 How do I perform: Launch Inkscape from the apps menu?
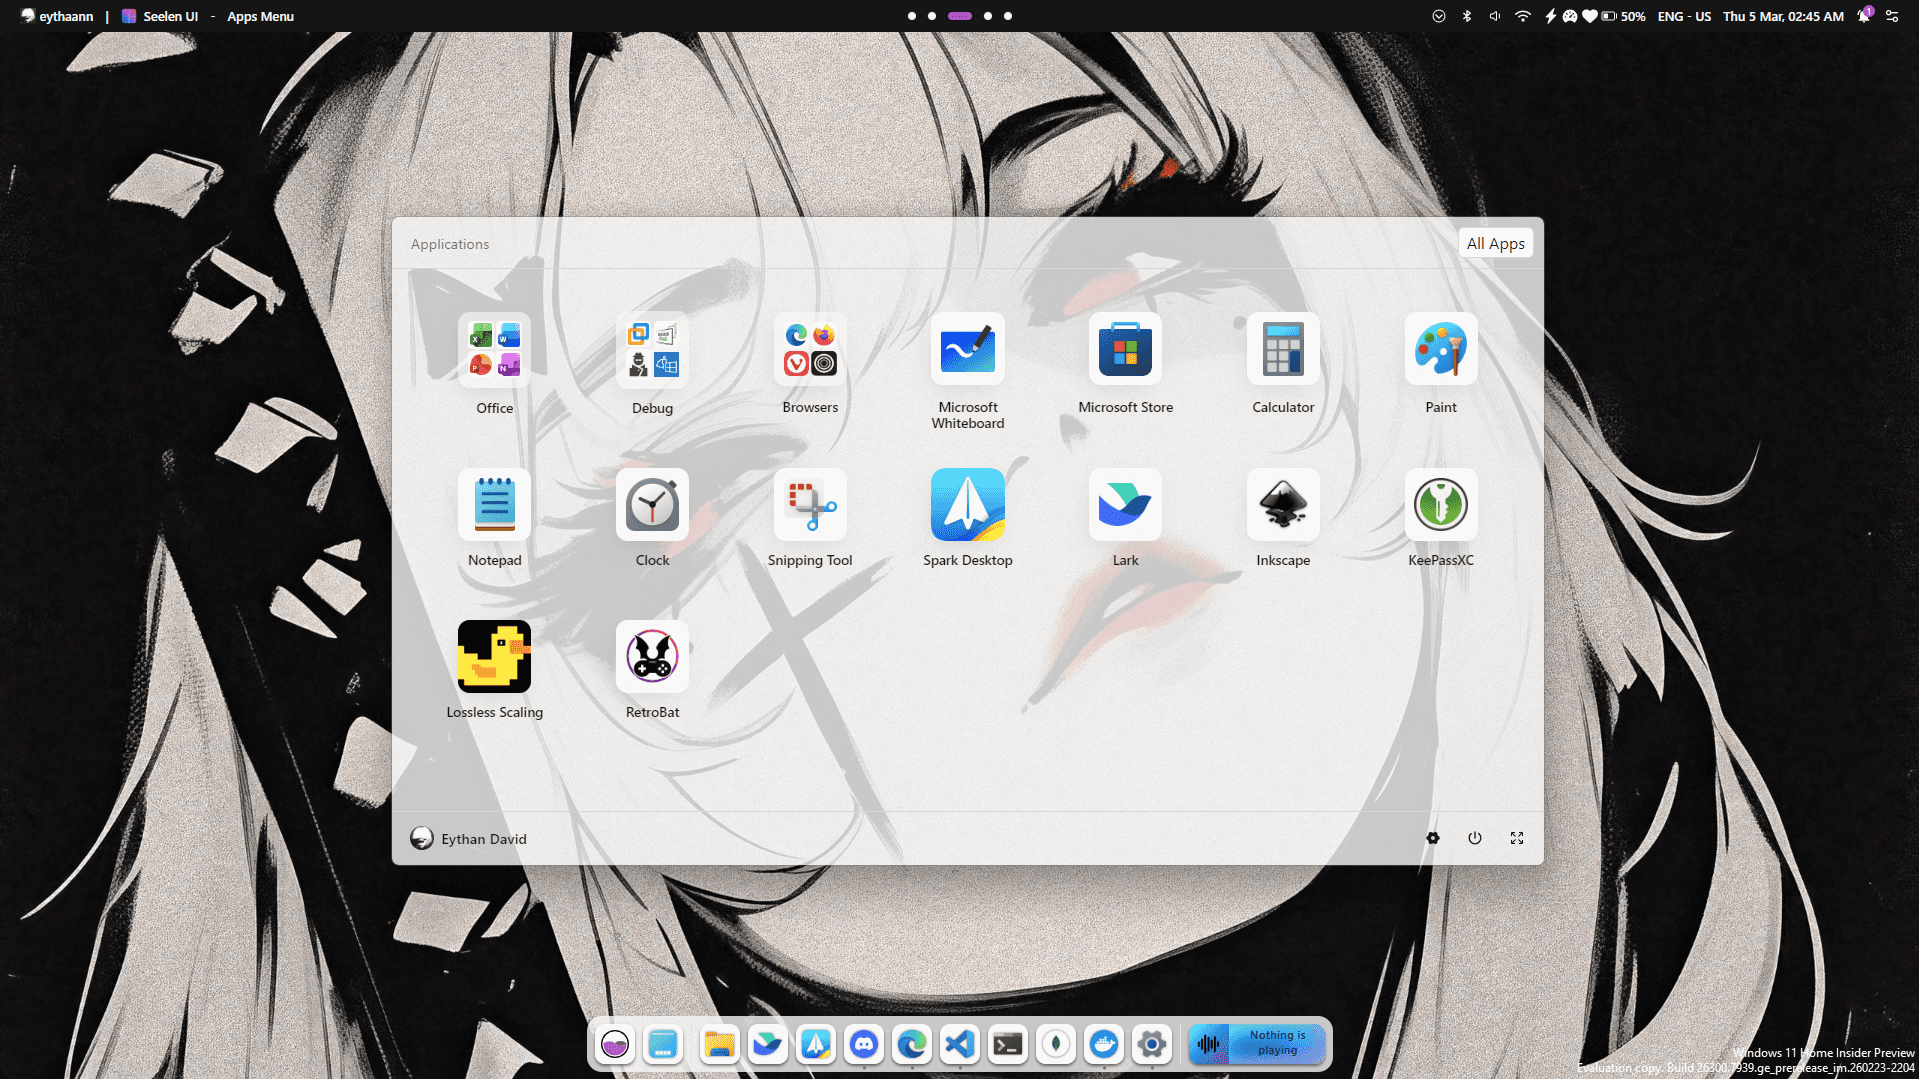[x=1282, y=505]
